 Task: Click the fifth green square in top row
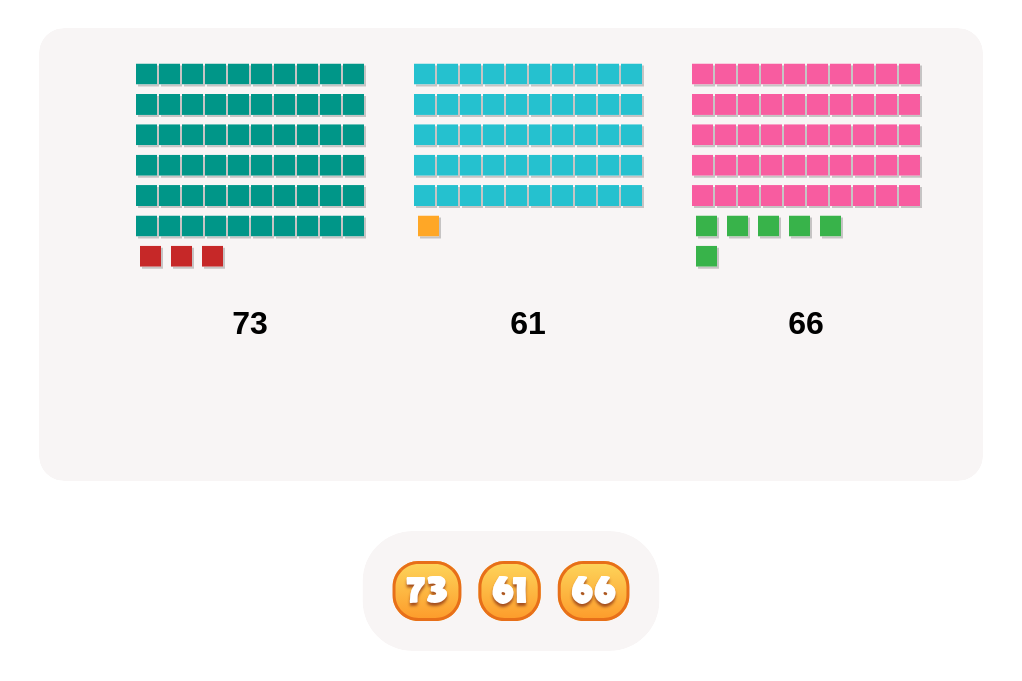click(830, 226)
